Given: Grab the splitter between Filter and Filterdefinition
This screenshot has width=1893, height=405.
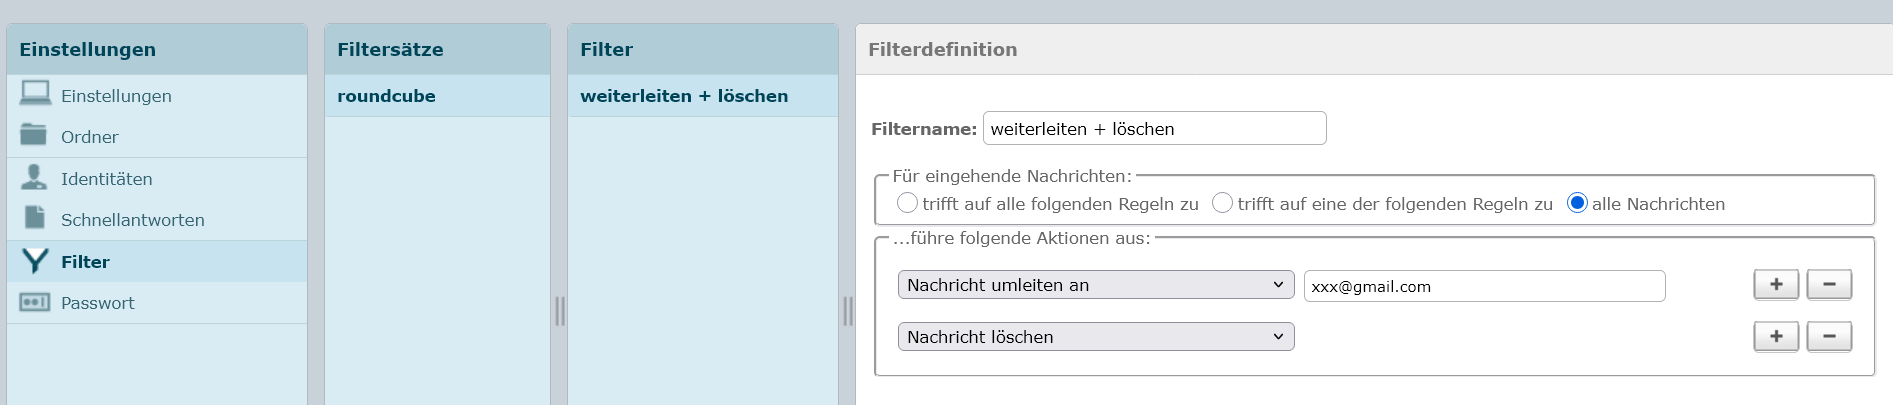Looking at the screenshot, I should [x=848, y=311].
